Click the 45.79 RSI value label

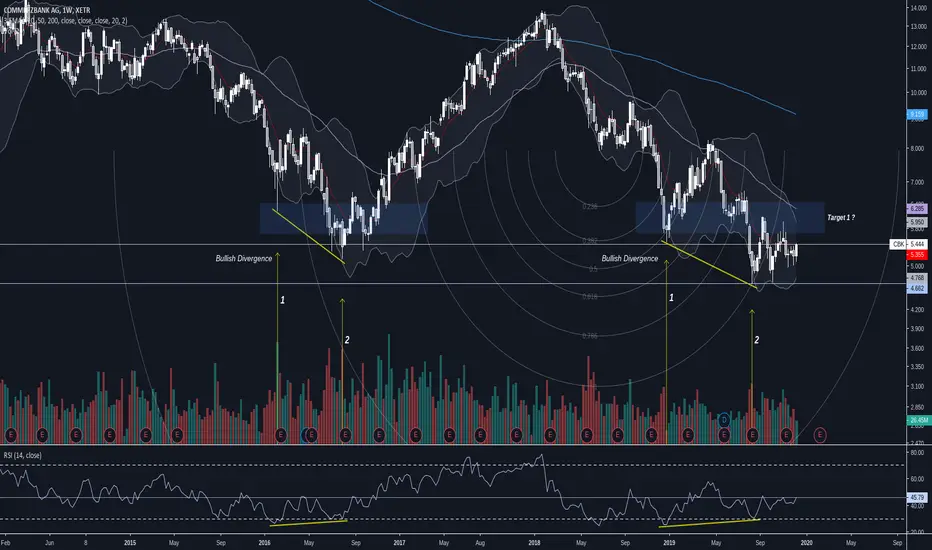tap(917, 497)
